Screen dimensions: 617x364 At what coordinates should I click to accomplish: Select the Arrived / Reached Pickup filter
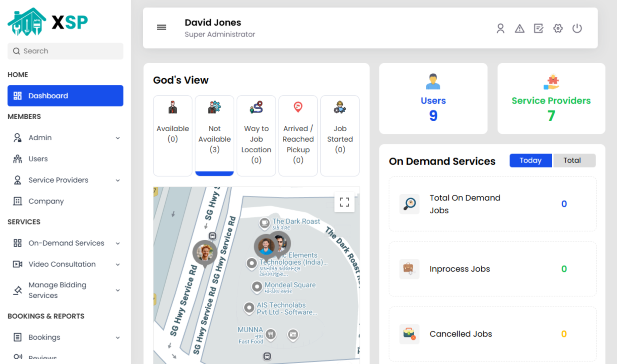pyautogui.click(x=298, y=136)
